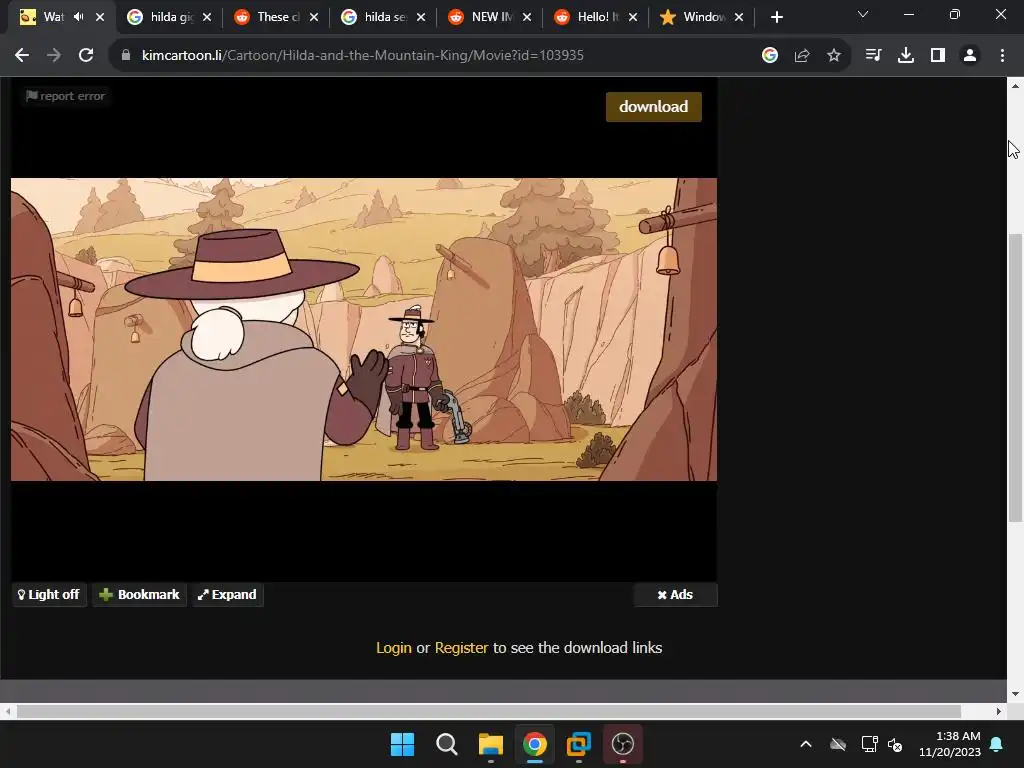Open the Chrome profile icon

(970, 56)
